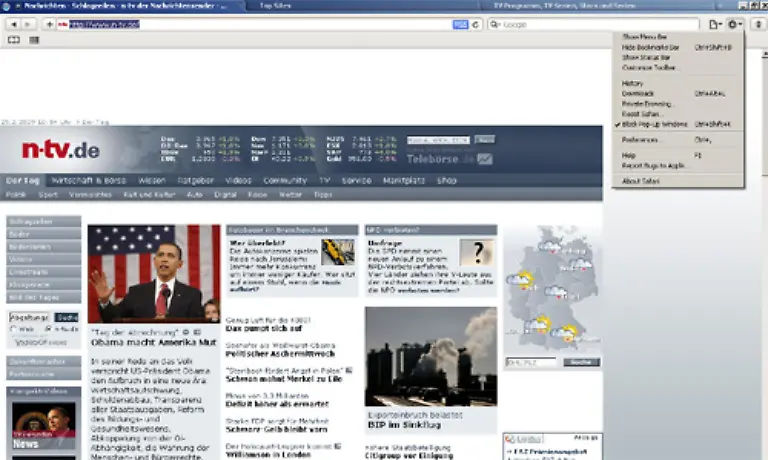Choose Show Menu Bar from gear menu
Image resolution: width=768 pixels, height=460 pixels.
click(678, 37)
